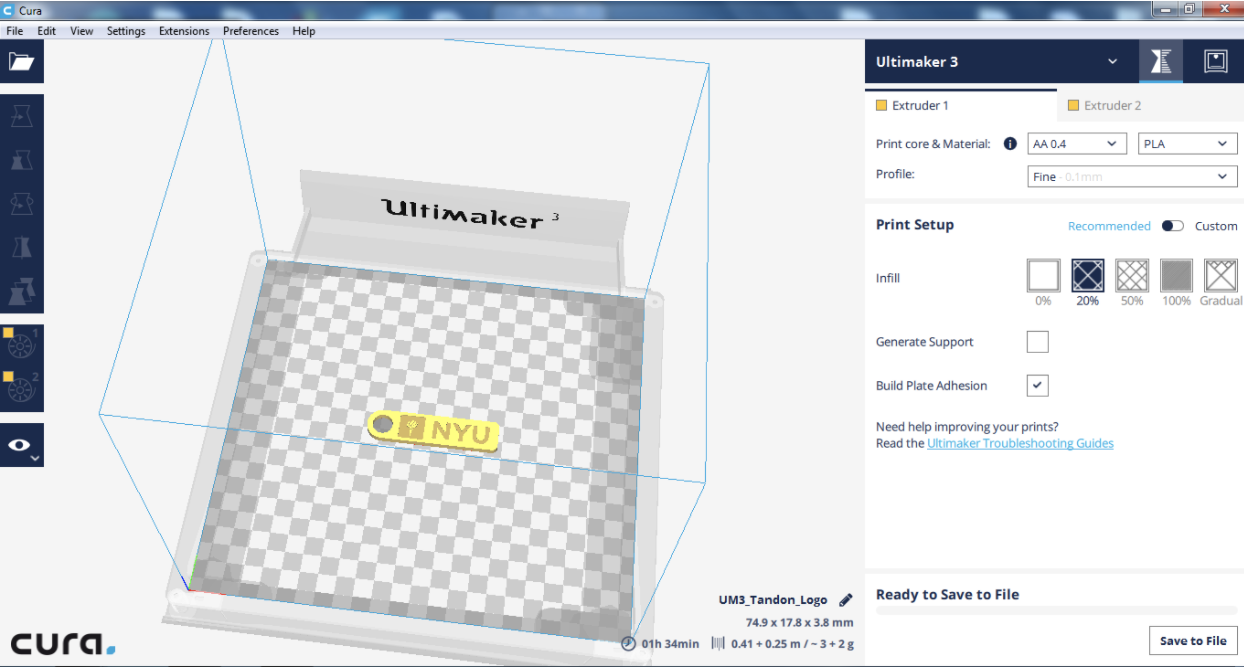The width and height of the screenshot is (1244, 668).
Task: Rename job with the pencil icon
Action: click(846, 600)
